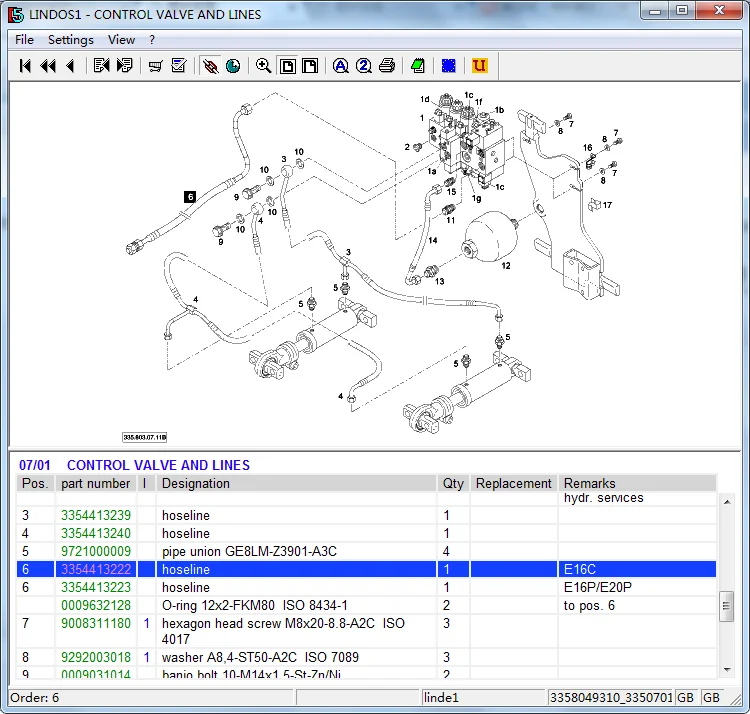750x714 pixels.
Task: Click the printer icon in the toolbar
Action: click(387, 66)
